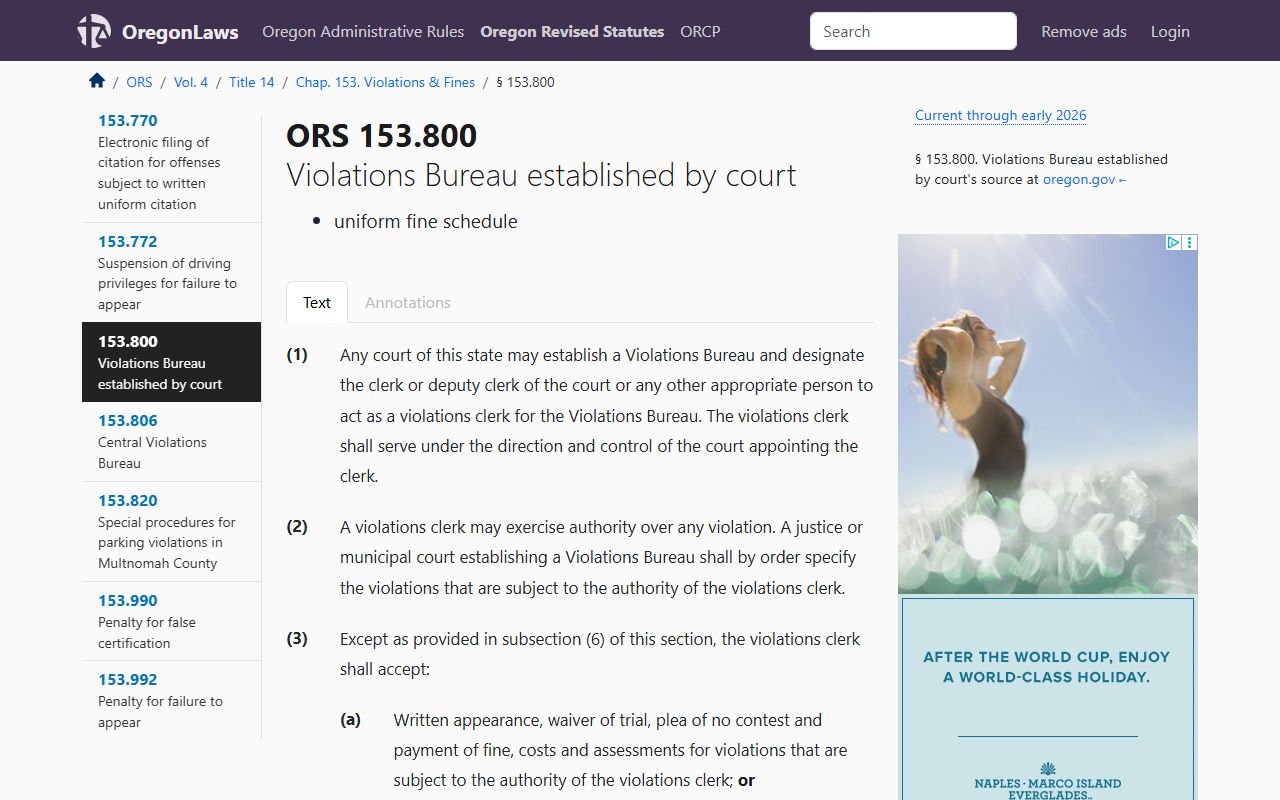Click the OregonLaws logo icon
The image size is (1280, 800).
pyautogui.click(x=94, y=31)
